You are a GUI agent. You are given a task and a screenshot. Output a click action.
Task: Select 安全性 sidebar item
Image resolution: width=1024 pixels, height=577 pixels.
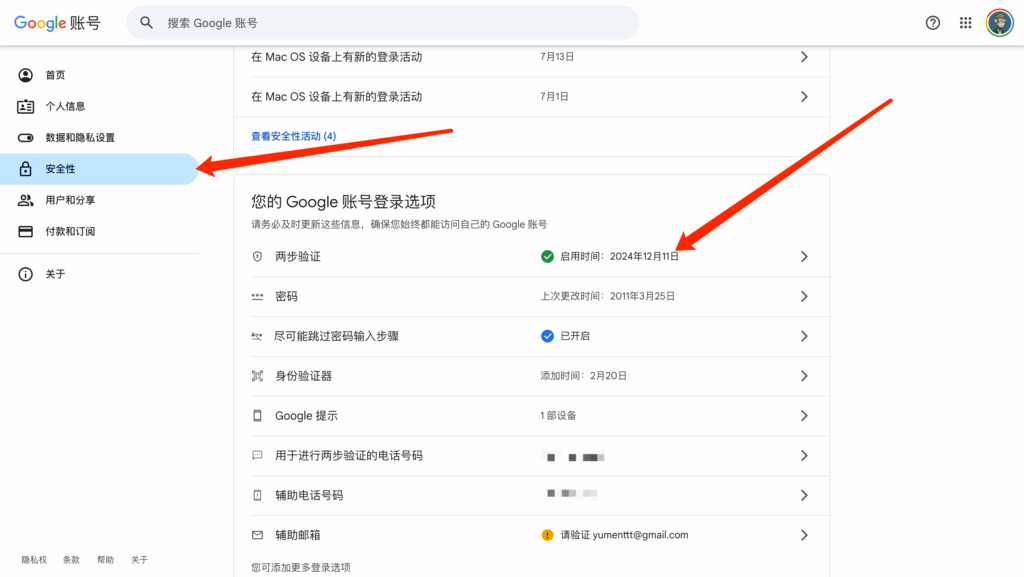tap(99, 169)
